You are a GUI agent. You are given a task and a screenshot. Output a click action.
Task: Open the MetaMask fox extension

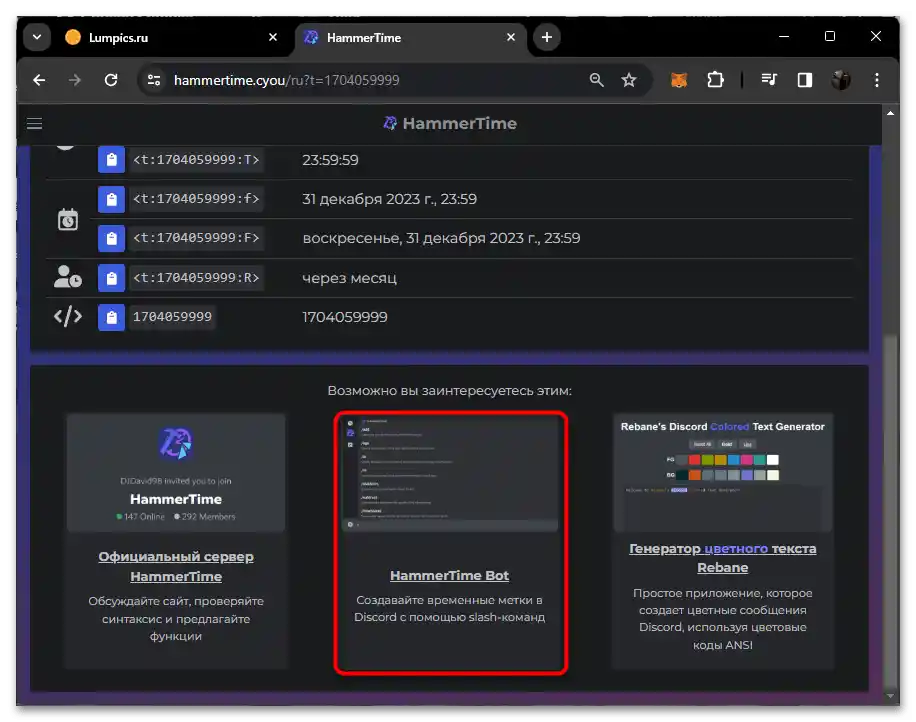(678, 80)
